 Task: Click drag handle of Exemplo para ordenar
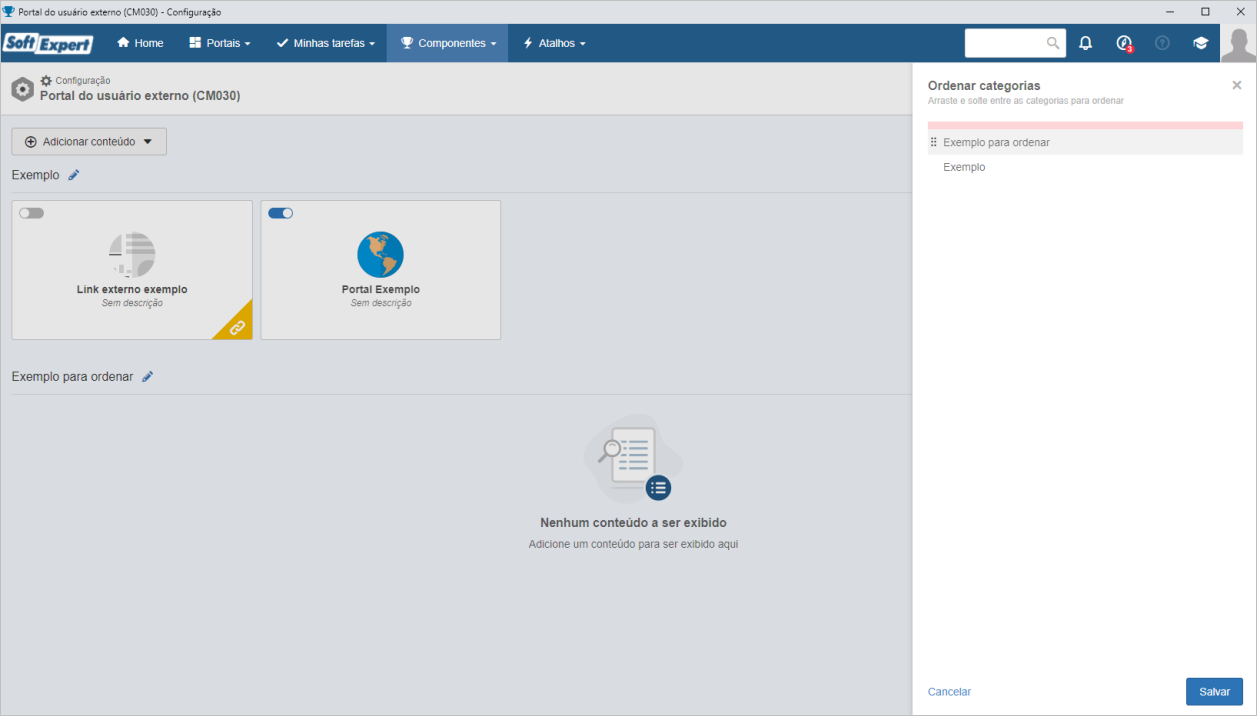[x=934, y=143]
